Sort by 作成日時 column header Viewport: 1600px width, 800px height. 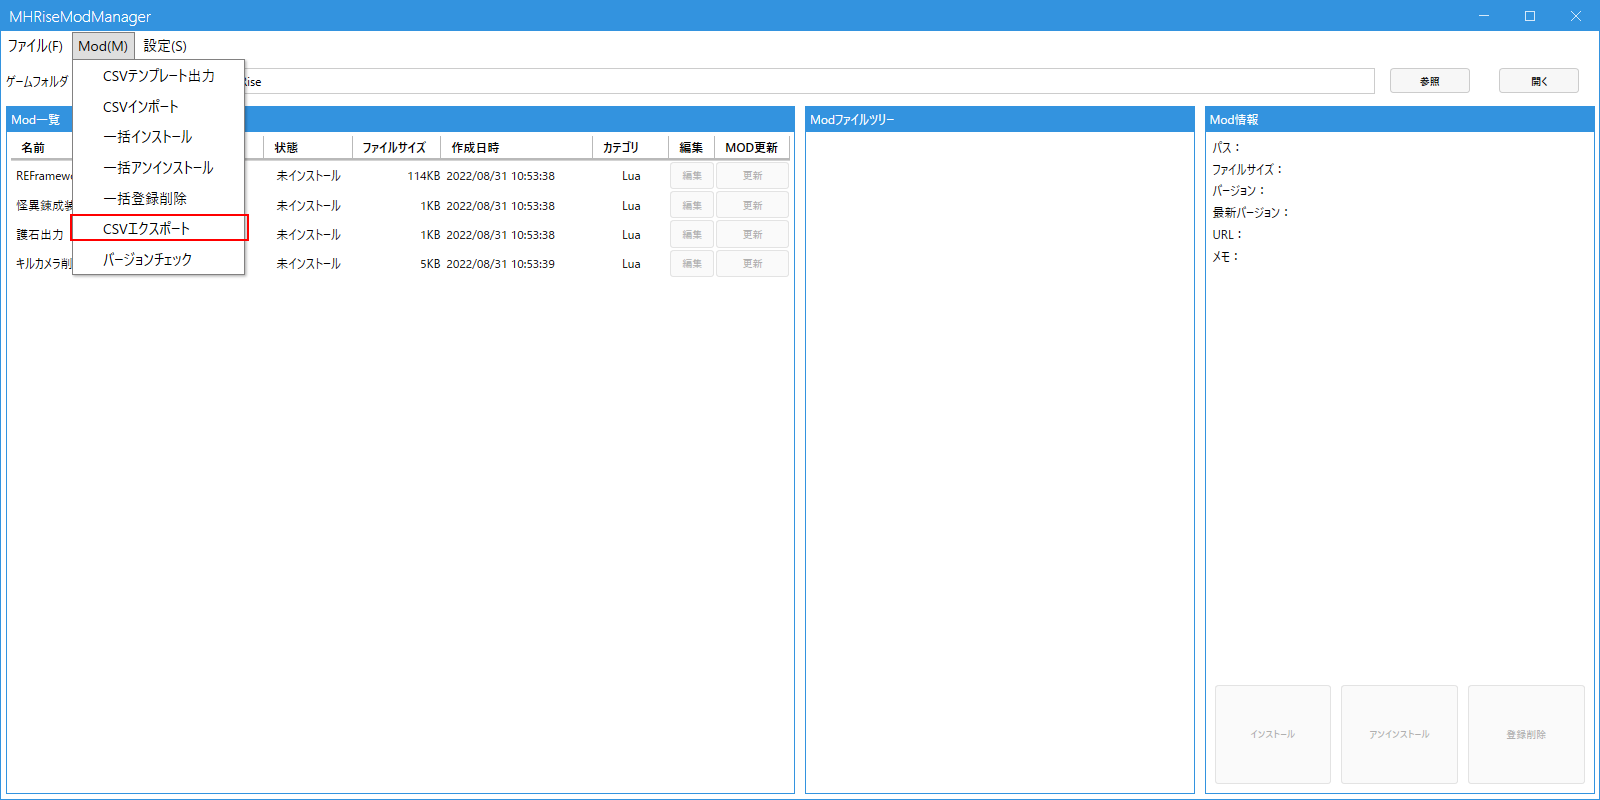(516, 147)
